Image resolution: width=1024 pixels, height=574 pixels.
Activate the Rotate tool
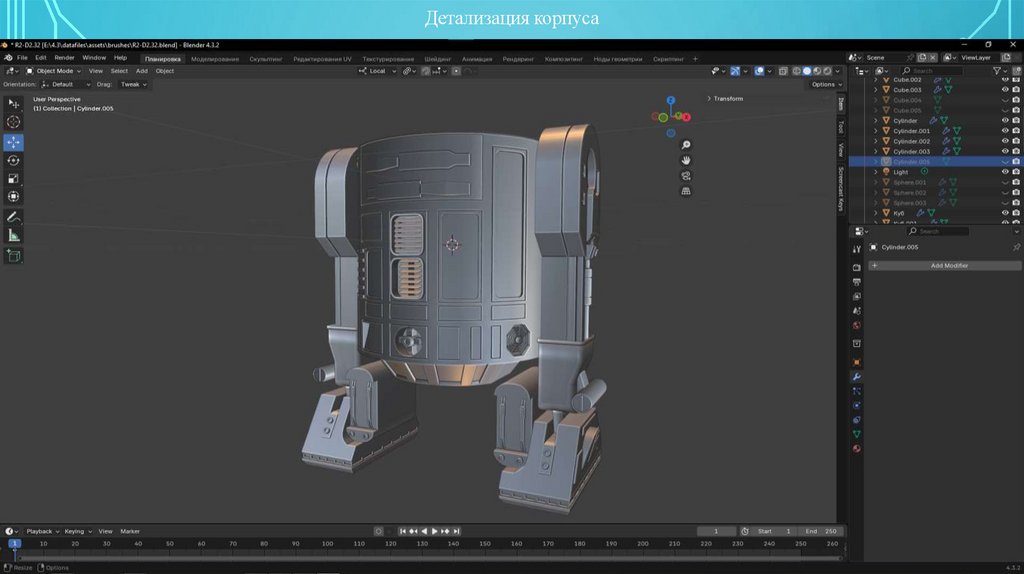pos(14,160)
